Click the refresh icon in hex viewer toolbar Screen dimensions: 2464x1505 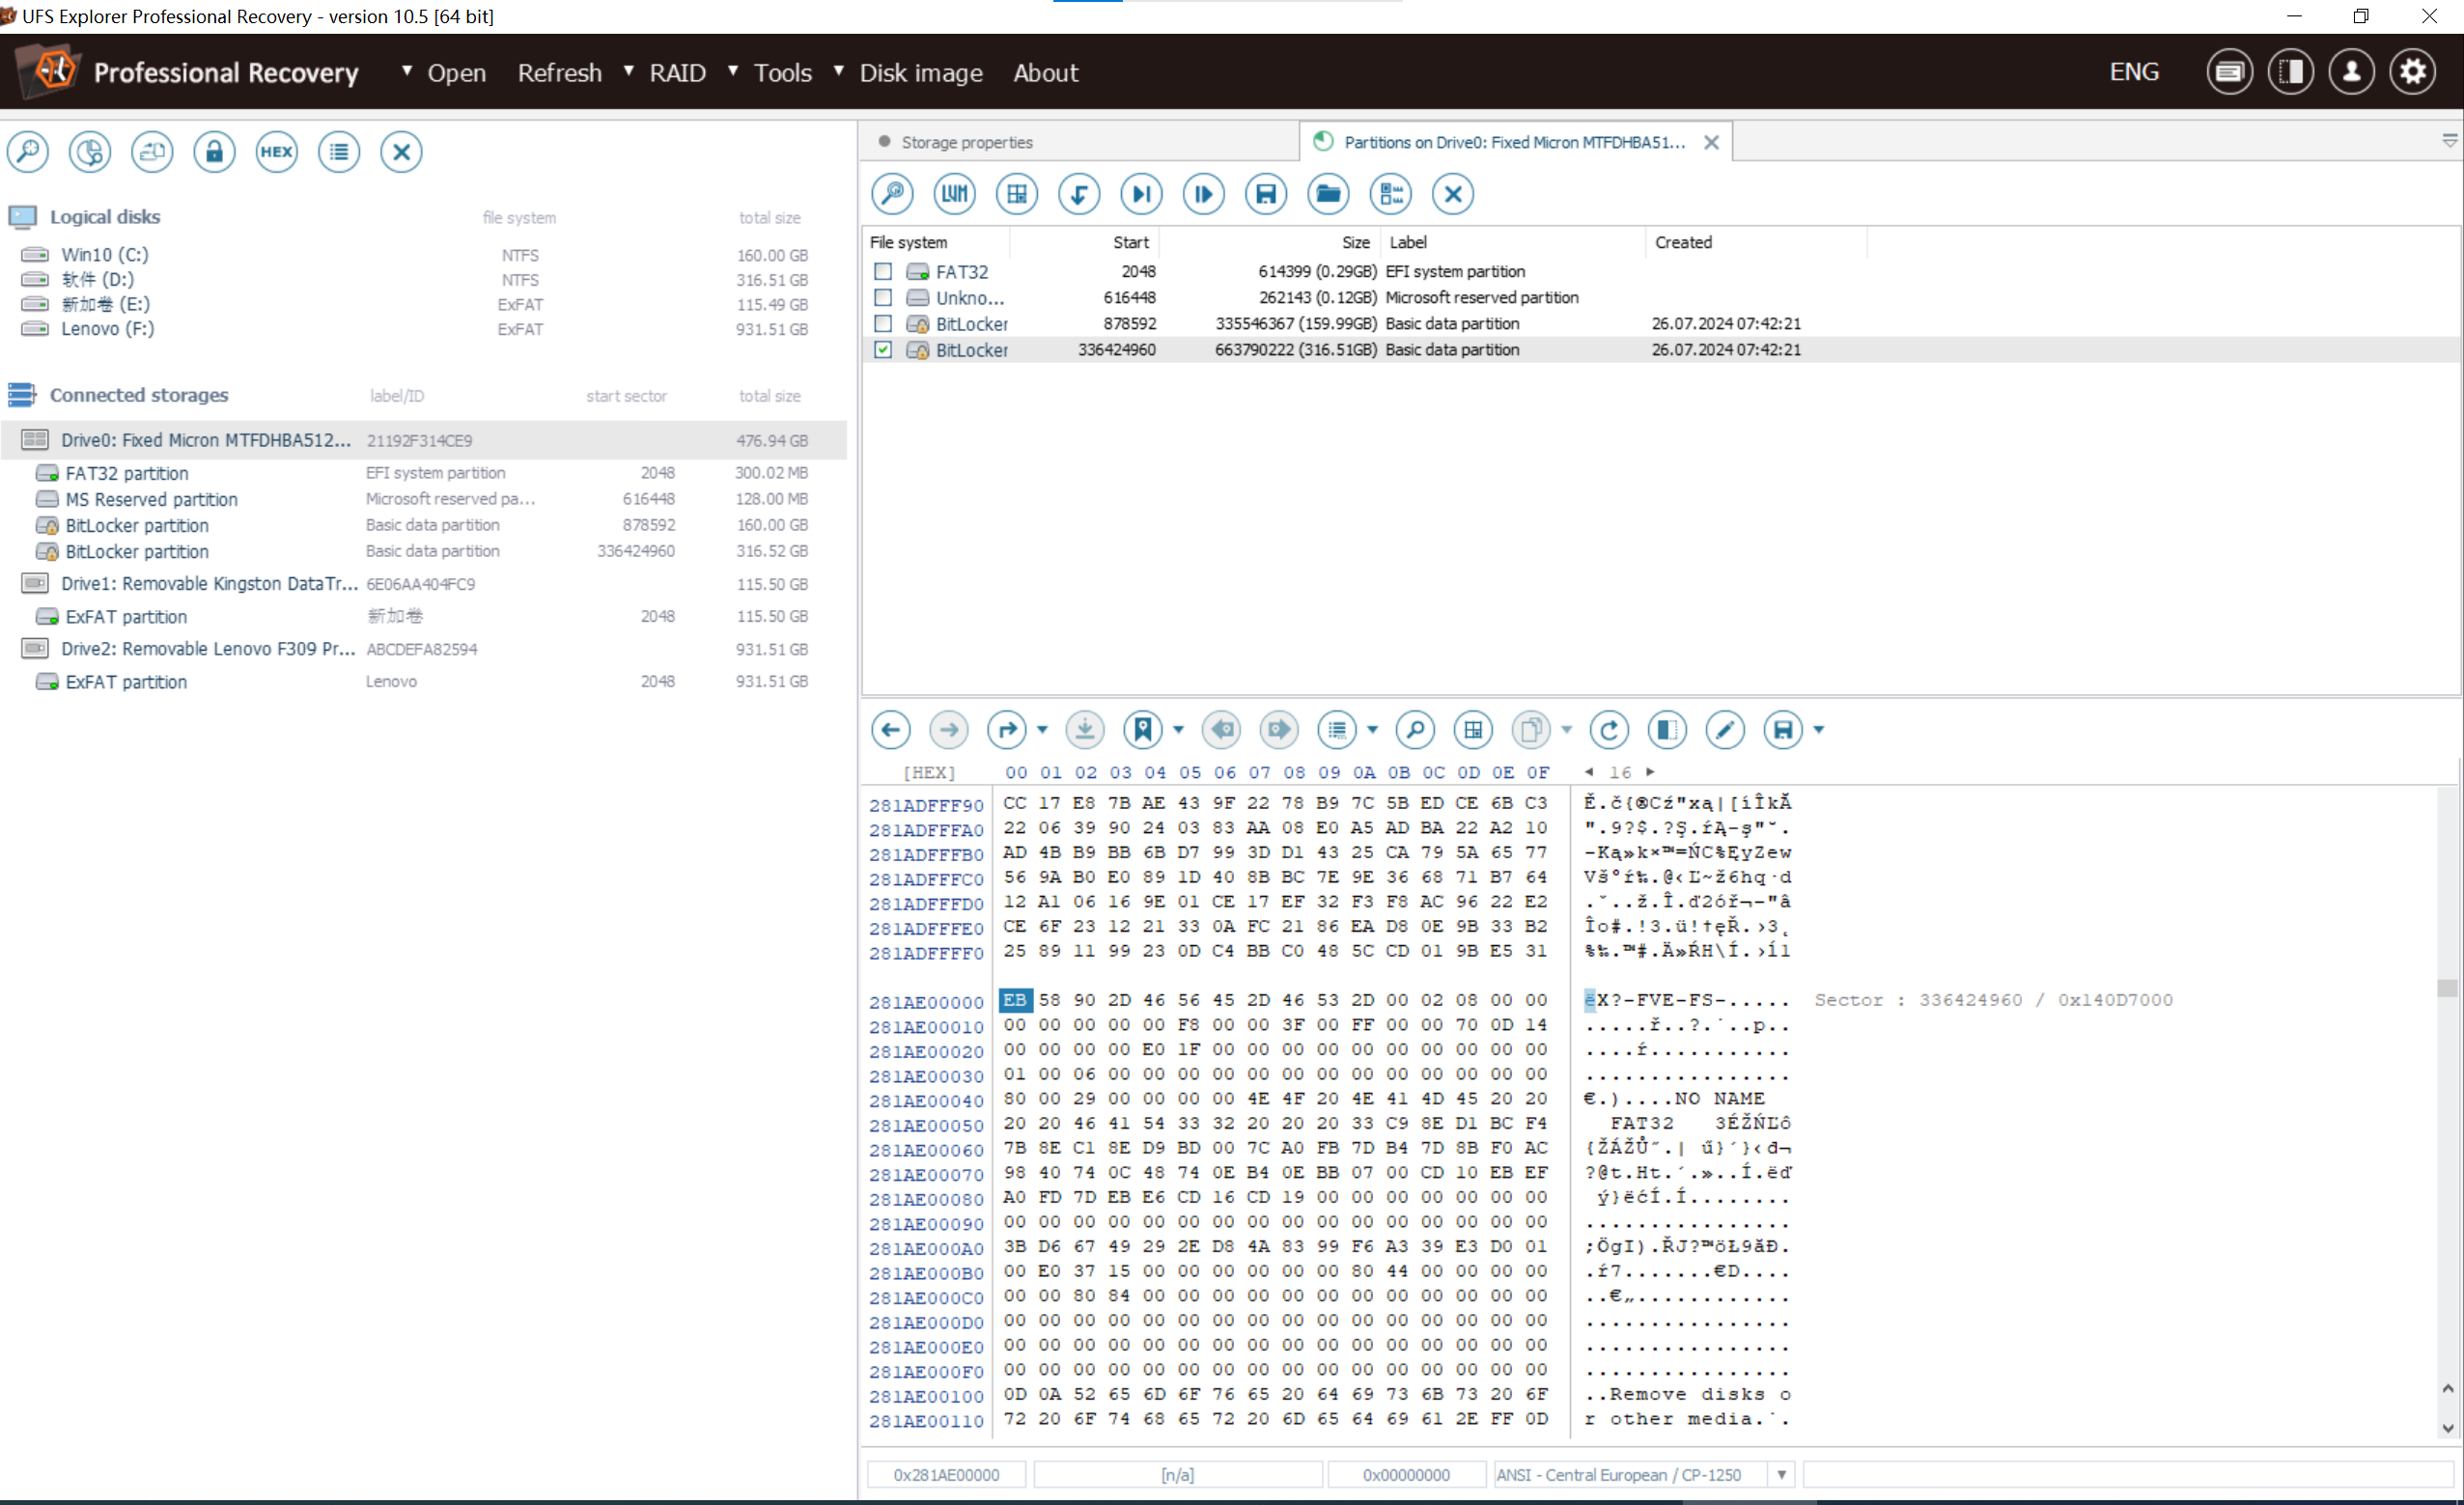(x=1608, y=730)
